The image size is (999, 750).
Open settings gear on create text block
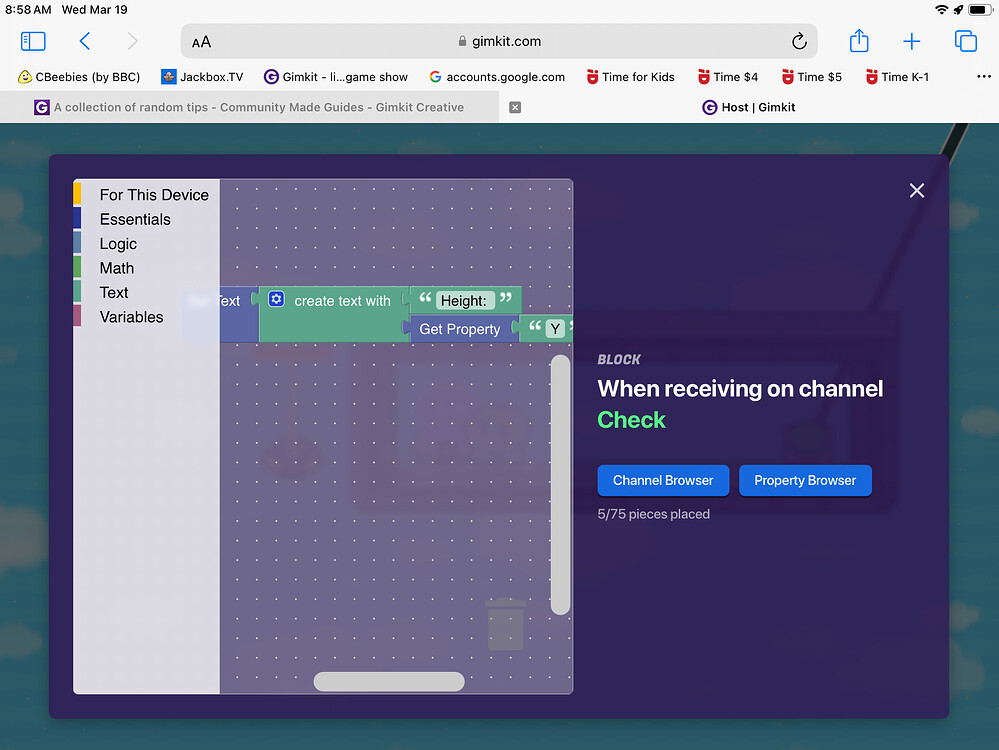click(275, 299)
